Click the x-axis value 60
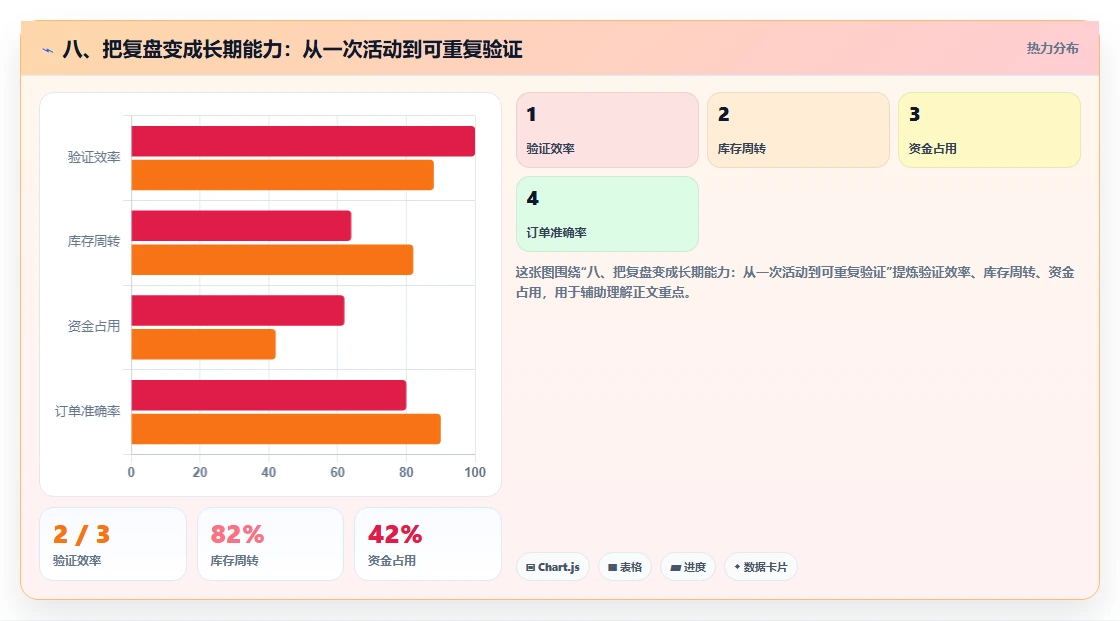This screenshot has width=1120, height=621. click(337, 472)
